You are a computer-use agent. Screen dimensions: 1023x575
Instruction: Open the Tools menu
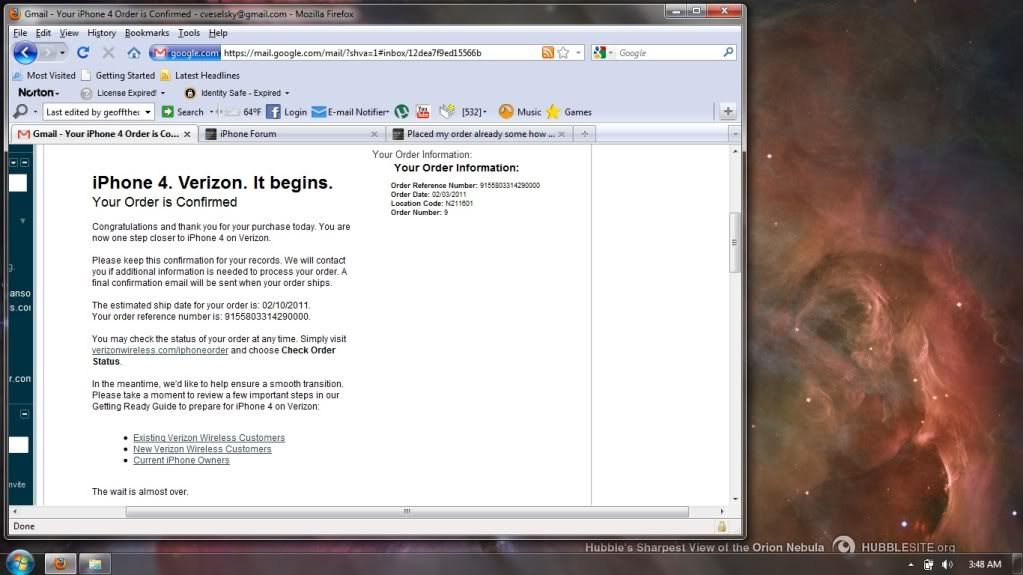189,33
